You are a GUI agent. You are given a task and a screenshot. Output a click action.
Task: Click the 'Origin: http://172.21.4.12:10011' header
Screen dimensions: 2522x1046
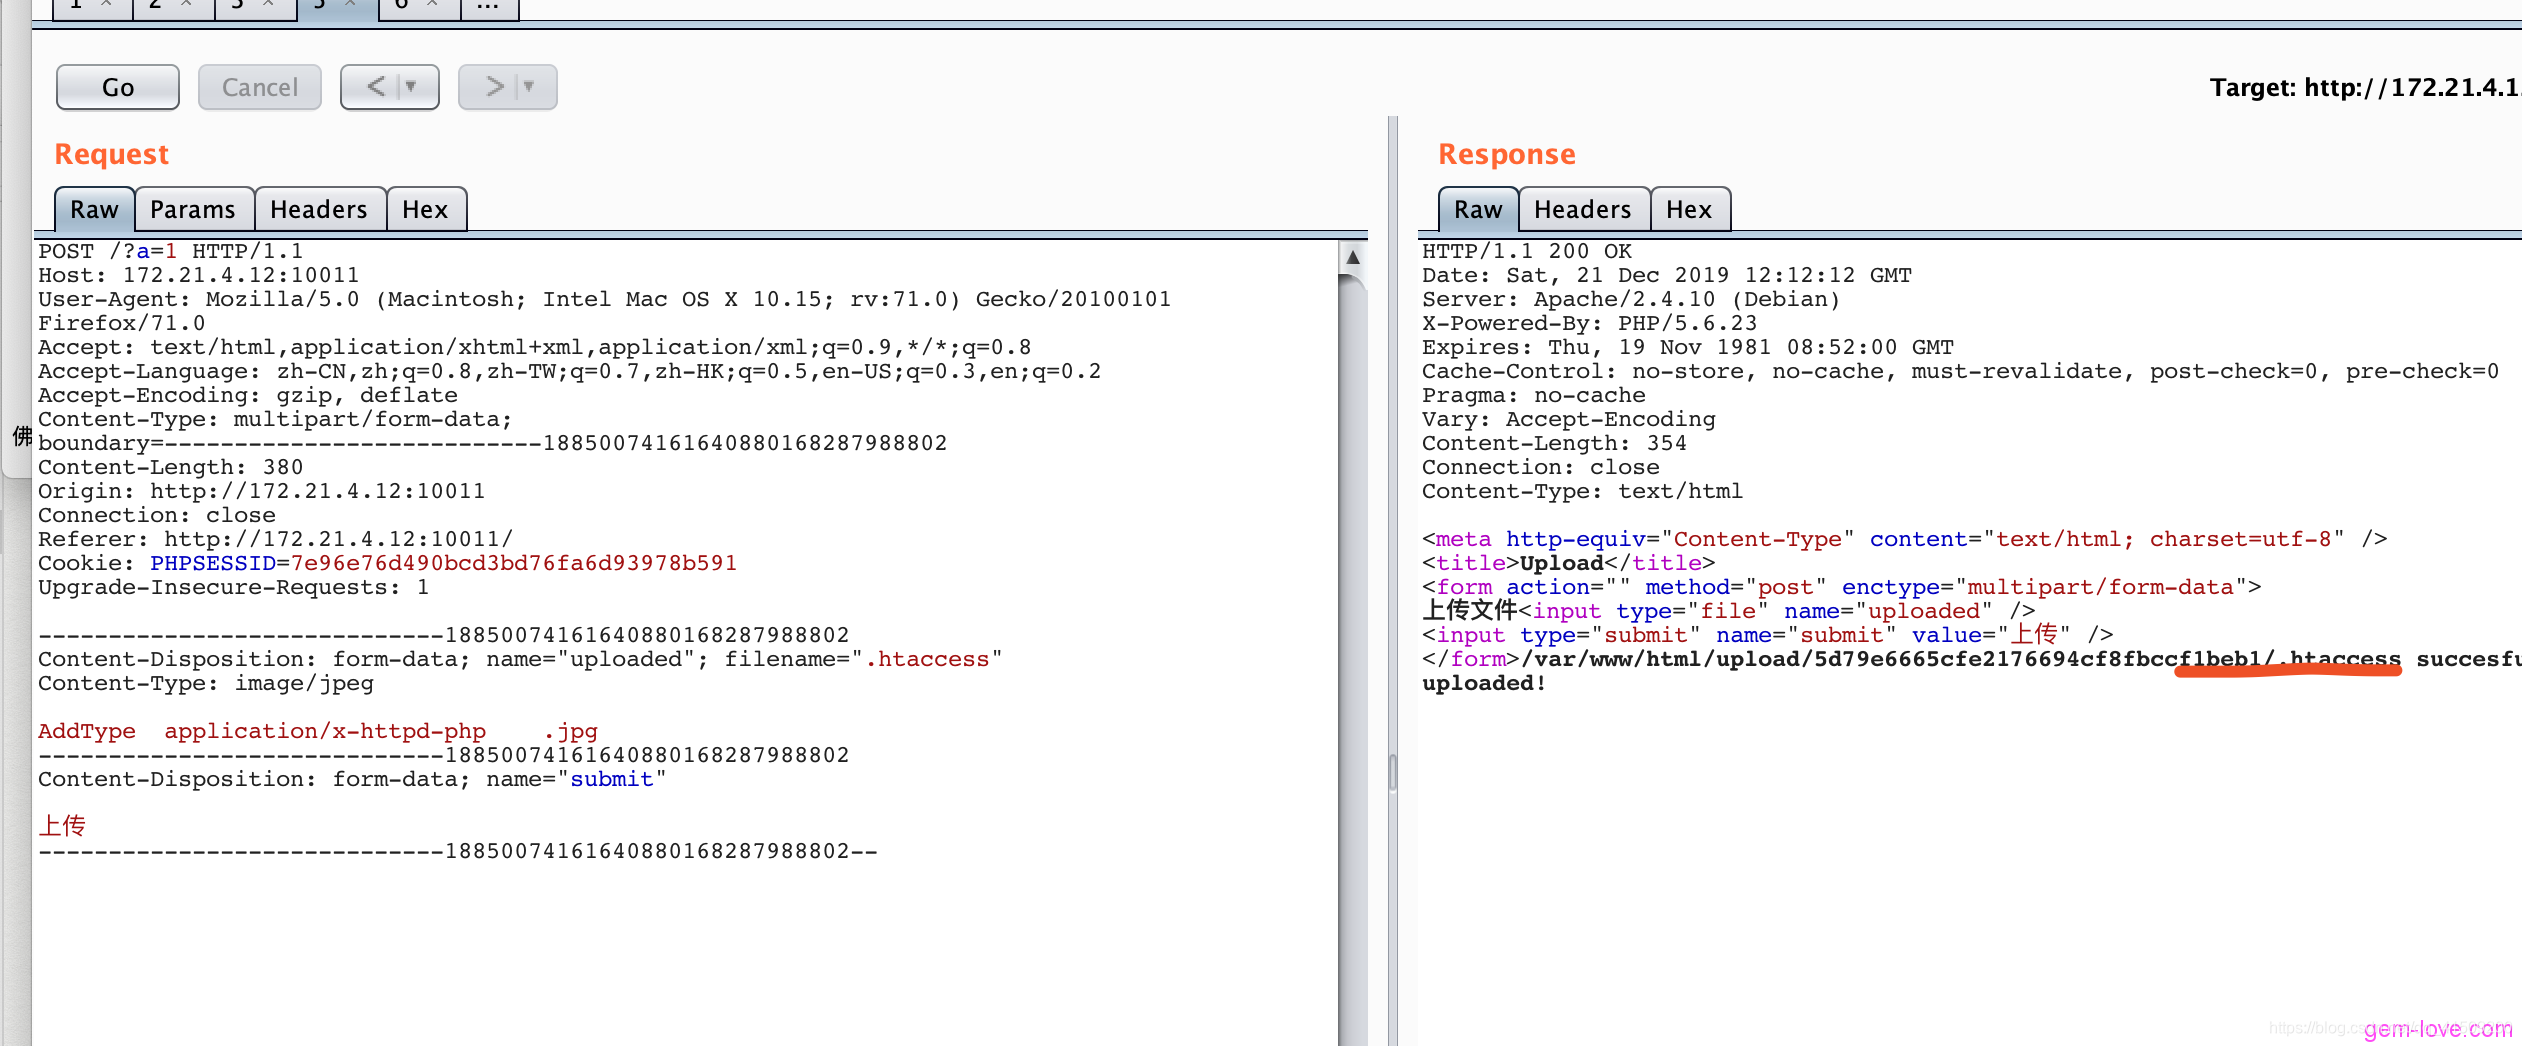point(261,491)
